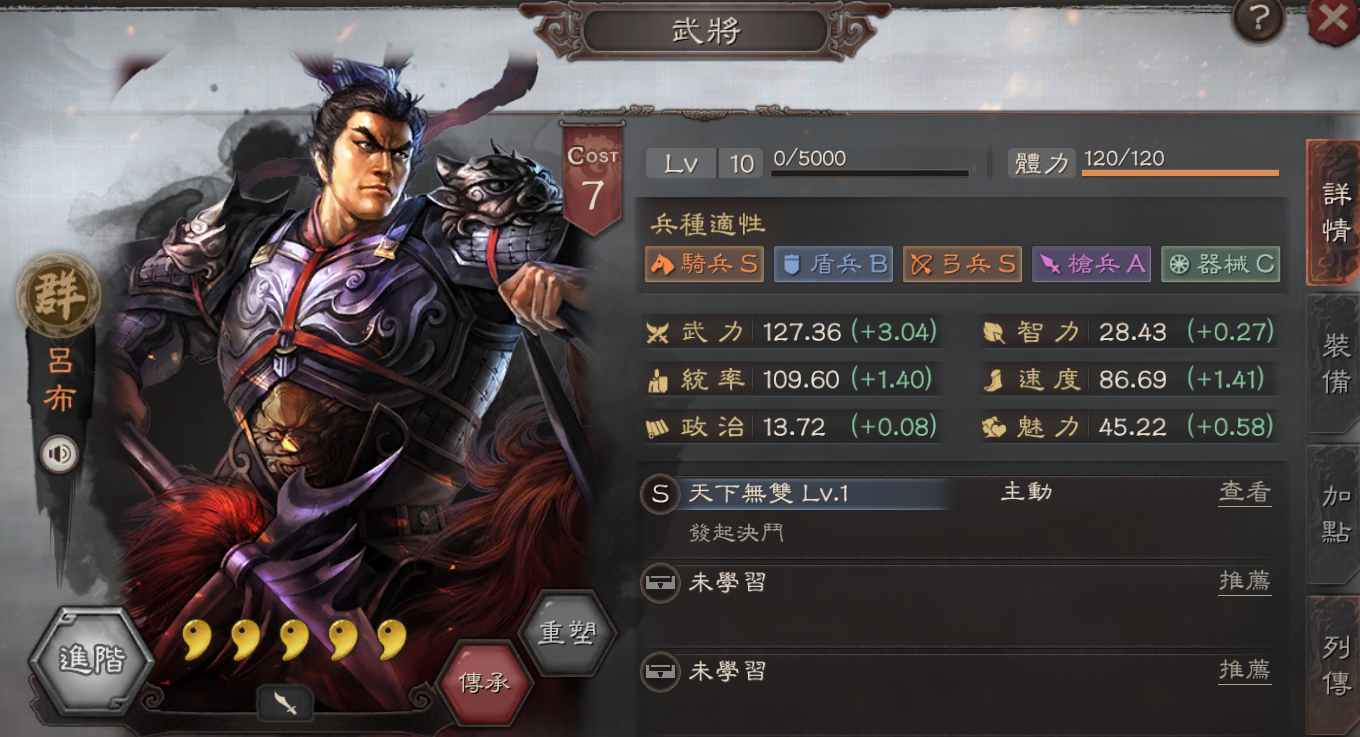
Task: Select the 器械 C troop aptitude badge
Action: (1220, 264)
